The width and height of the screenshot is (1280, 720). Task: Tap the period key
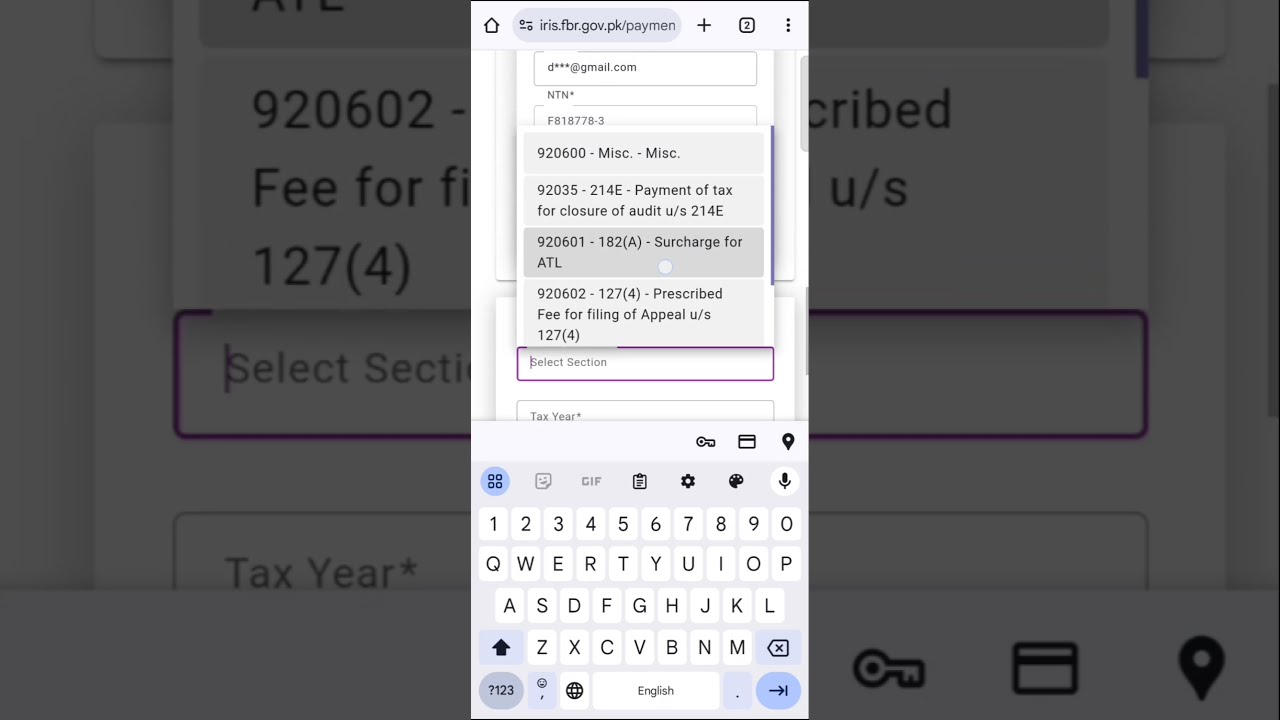tap(737, 691)
